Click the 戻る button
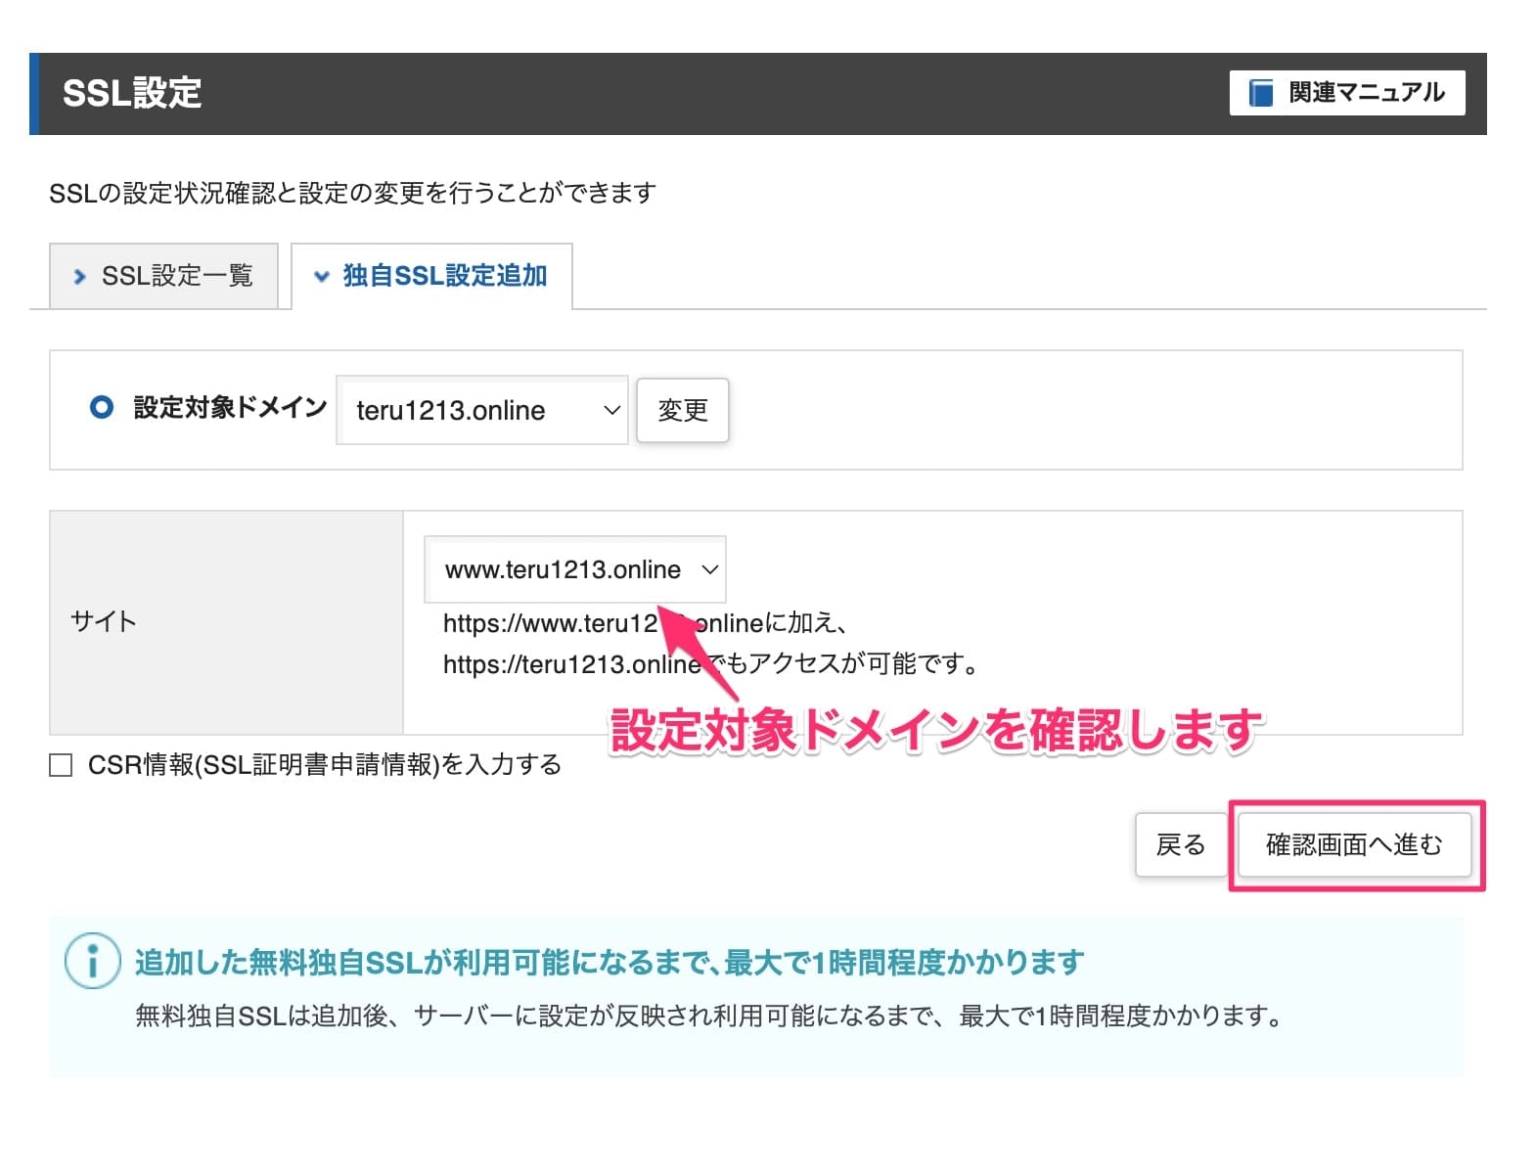The image size is (1536, 1176). tap(1182, 845)
